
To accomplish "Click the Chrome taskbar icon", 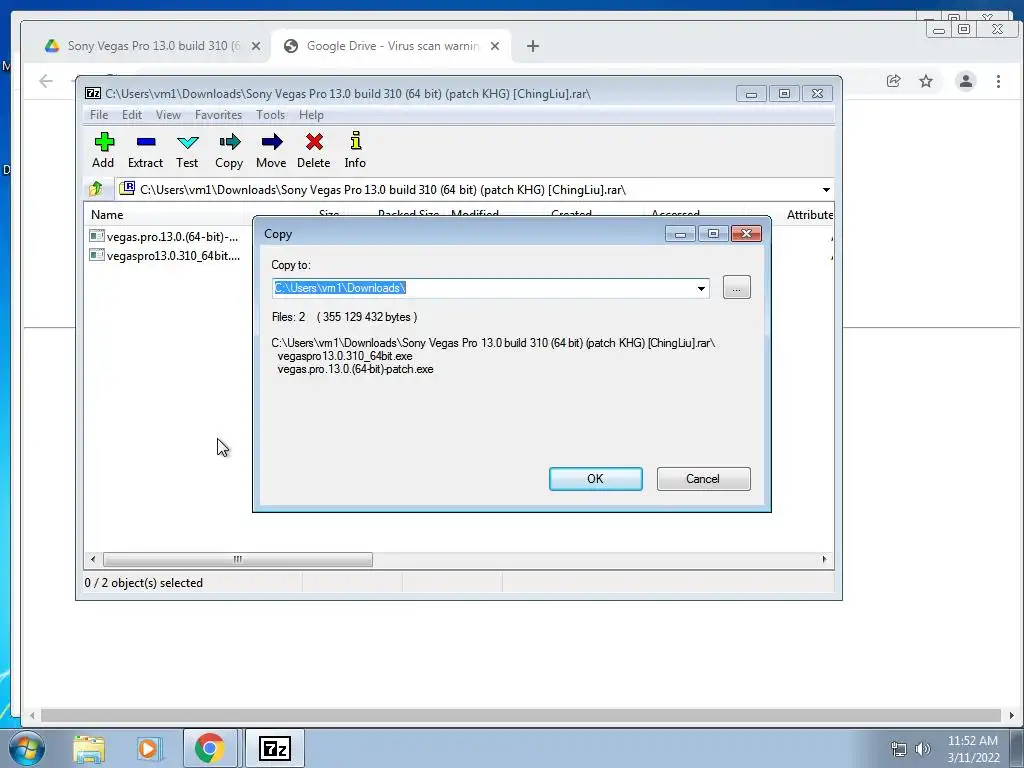I will point(210,748).
